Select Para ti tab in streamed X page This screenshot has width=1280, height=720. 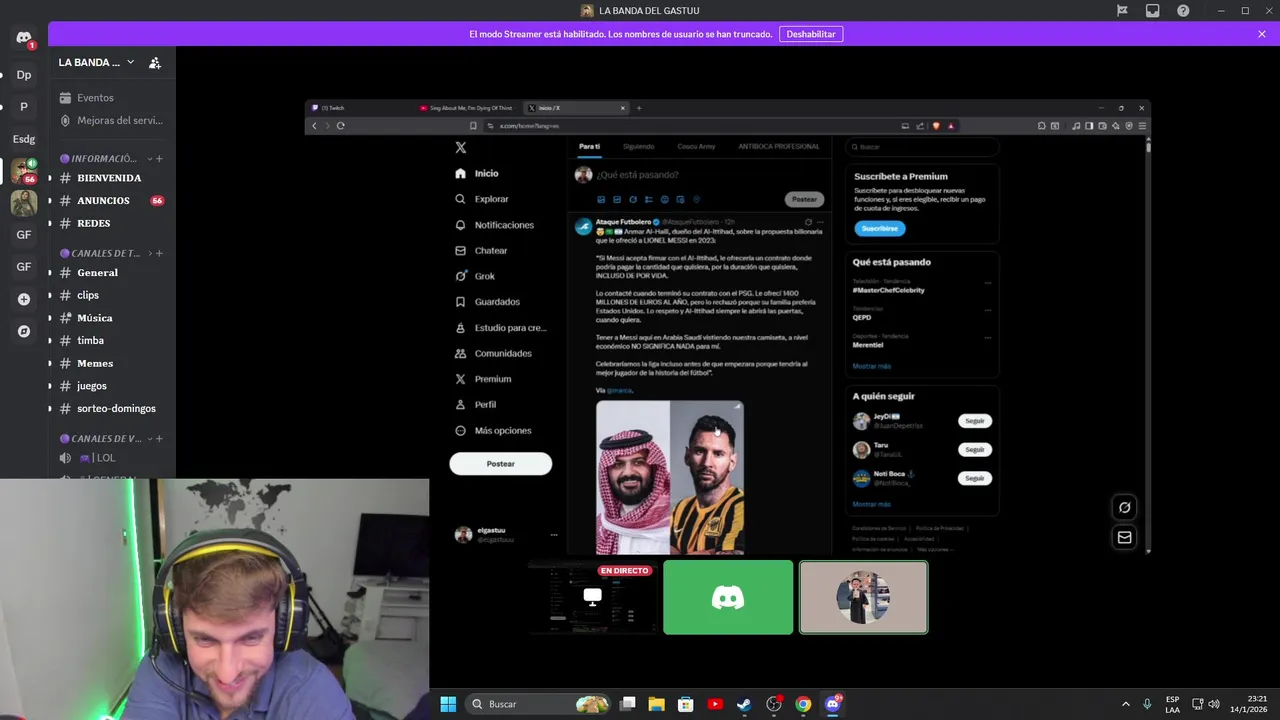(x=589, y=146)
